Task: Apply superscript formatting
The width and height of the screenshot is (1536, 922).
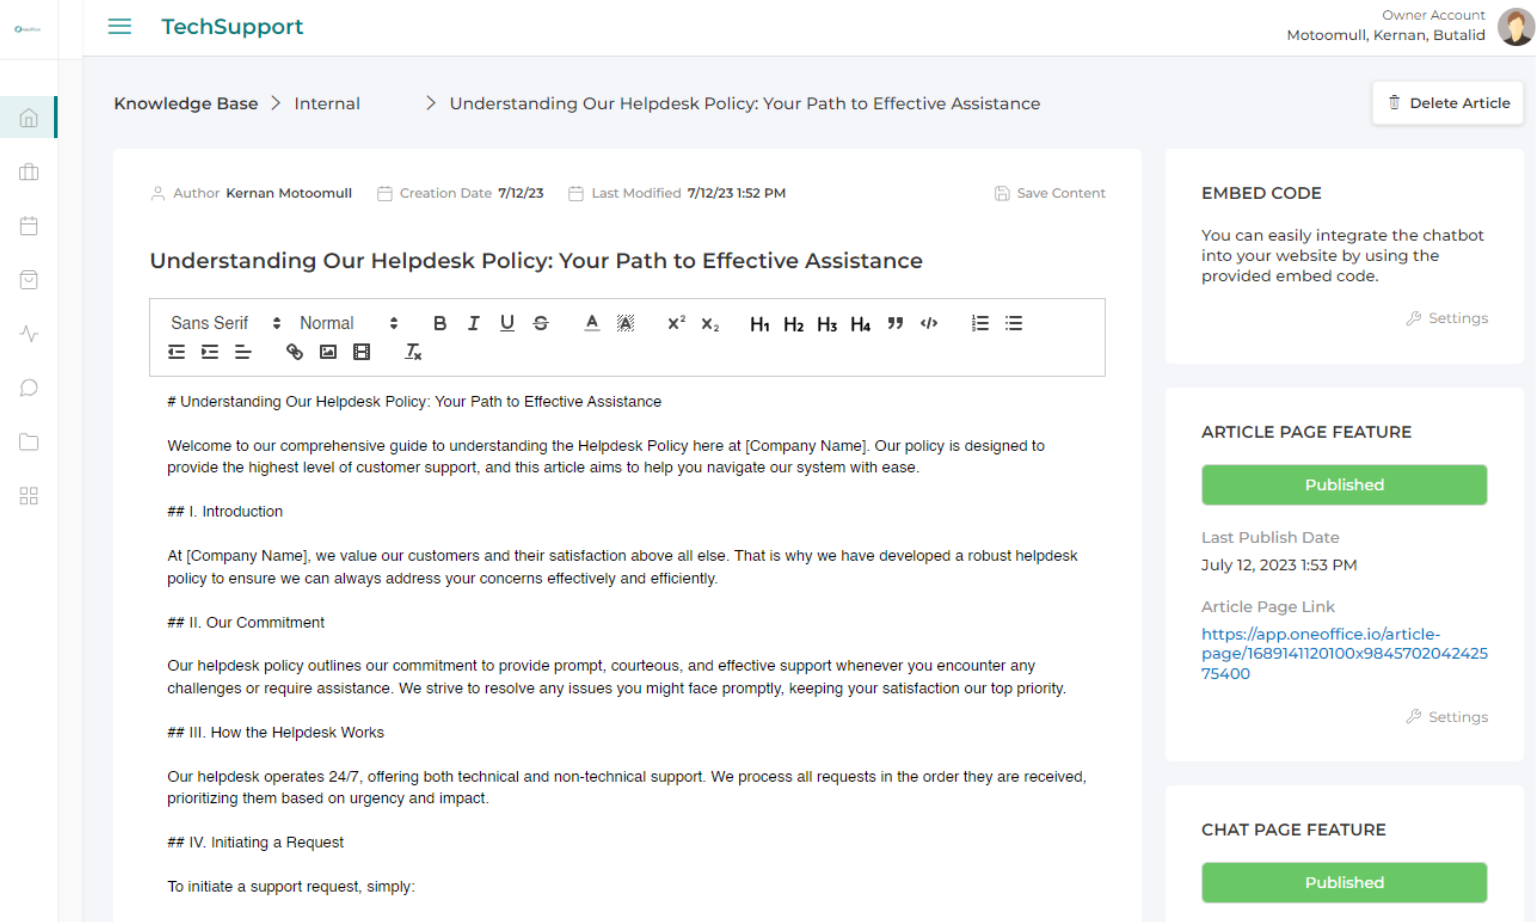Action: 676,323
